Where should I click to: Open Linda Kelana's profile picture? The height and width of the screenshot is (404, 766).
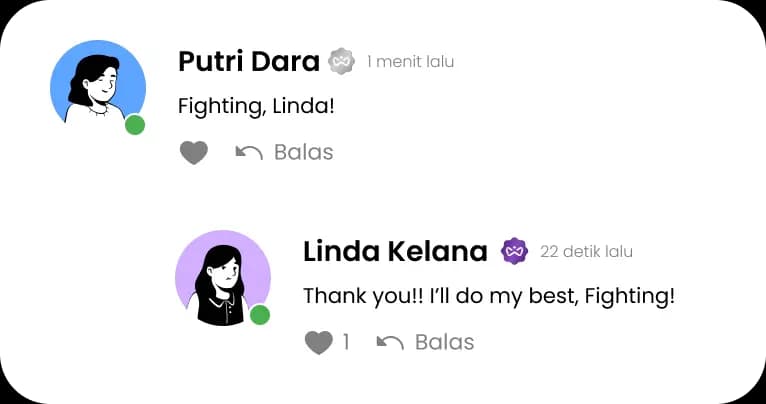(222, 277)
